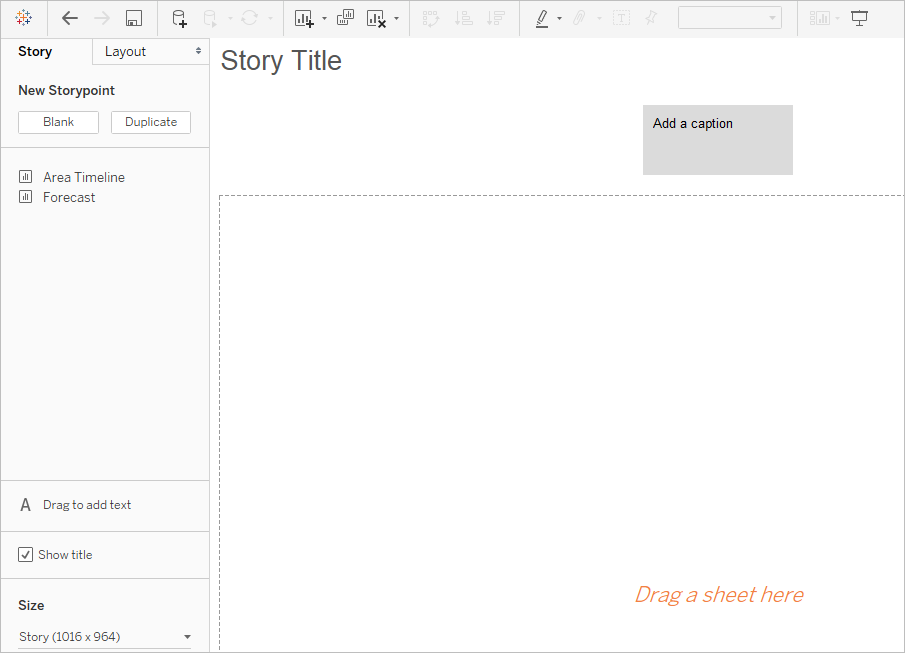
Task: Open the Show Me cards dropdown arrow
Action: [837, 18]
